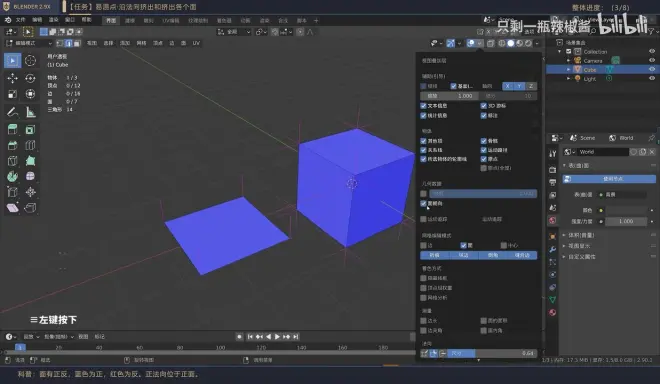Select the 3D Cursor tool

coord(30,61)
